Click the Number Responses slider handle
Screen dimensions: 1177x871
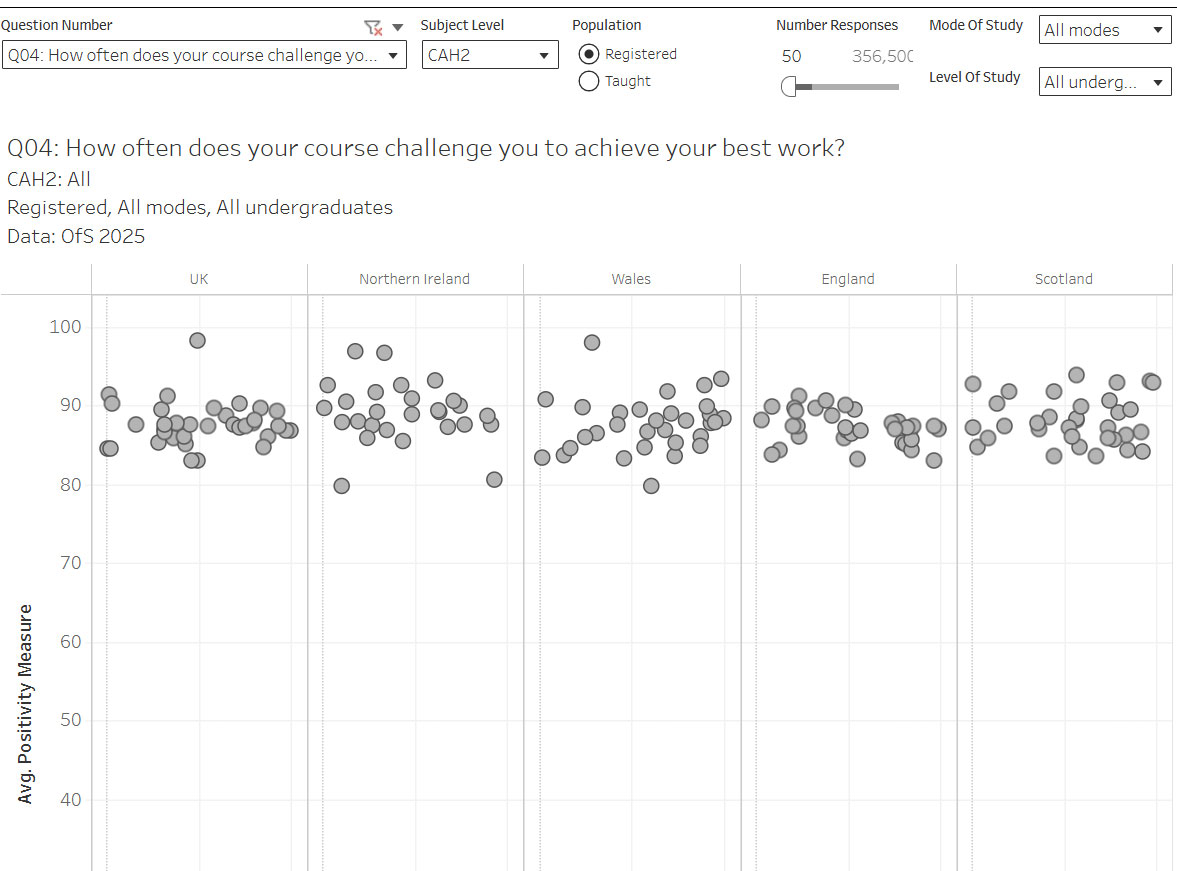tap(790, 88)
